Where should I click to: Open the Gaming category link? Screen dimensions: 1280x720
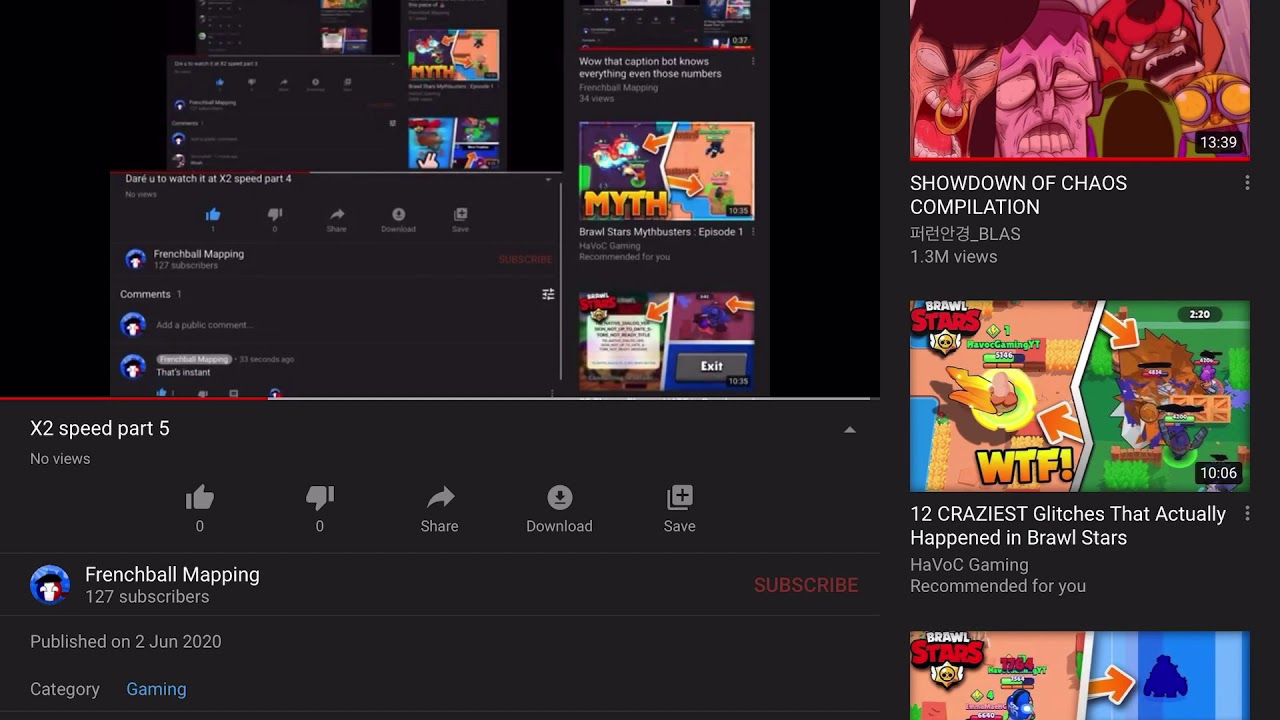pyautogui.click(x=156, y=689)
